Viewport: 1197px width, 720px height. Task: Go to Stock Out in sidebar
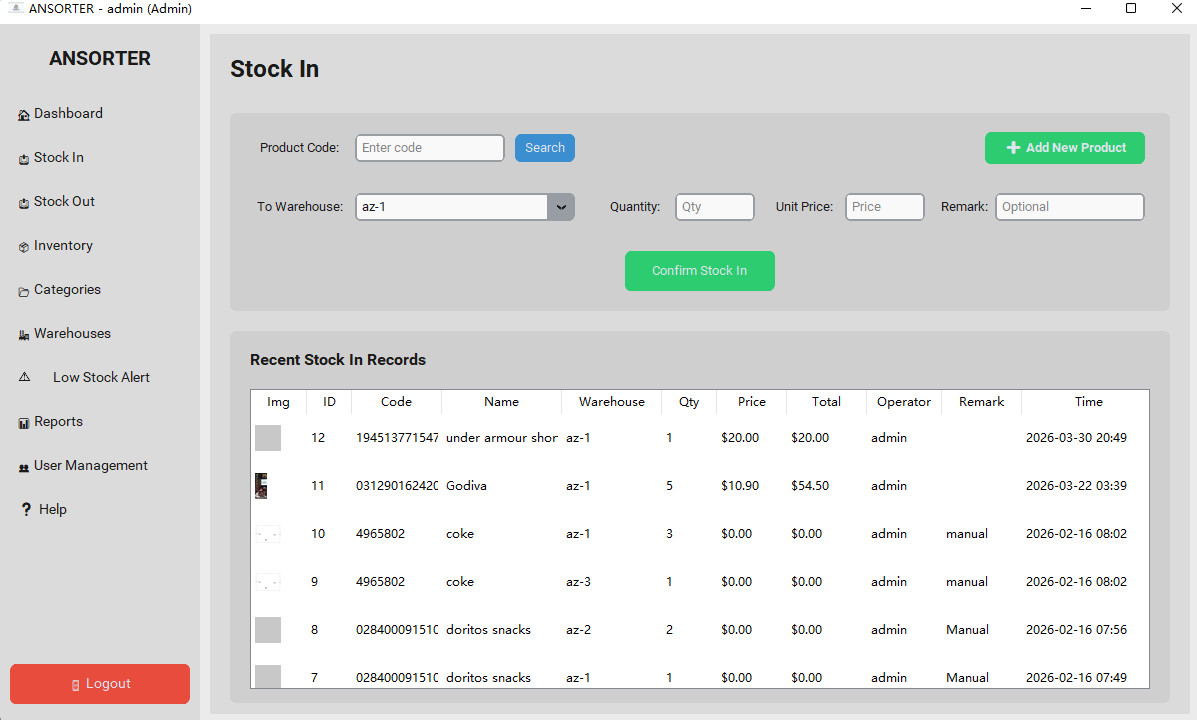(x=64, y=202)
